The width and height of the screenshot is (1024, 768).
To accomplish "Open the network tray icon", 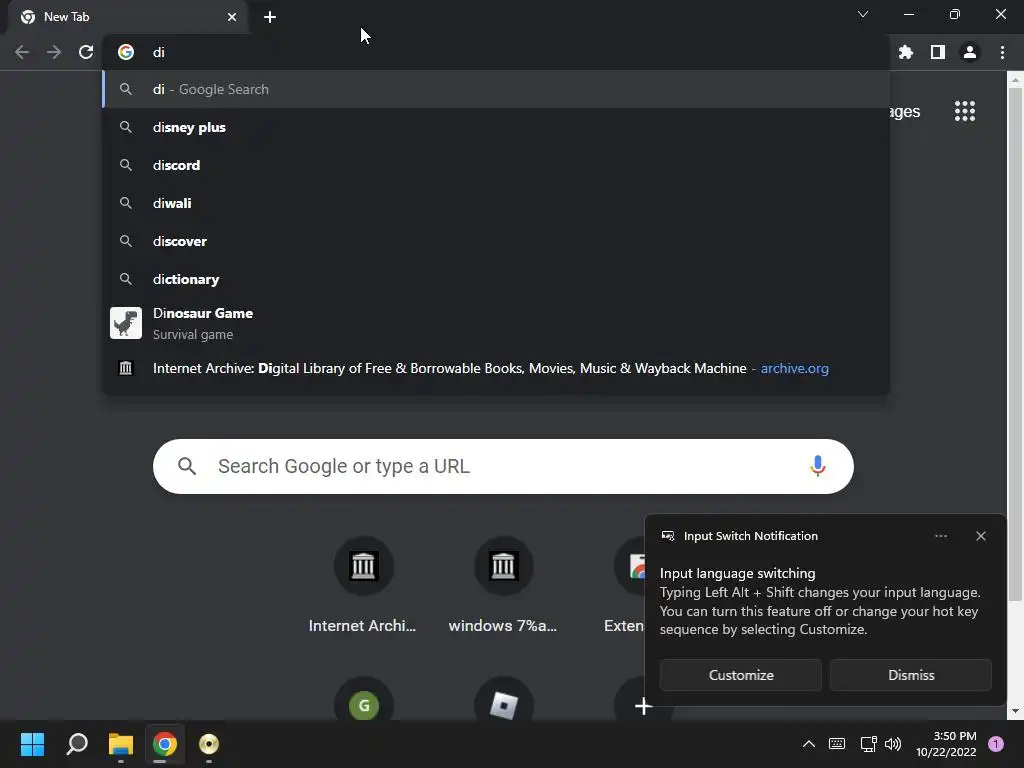I will click(x=868, y=744).
